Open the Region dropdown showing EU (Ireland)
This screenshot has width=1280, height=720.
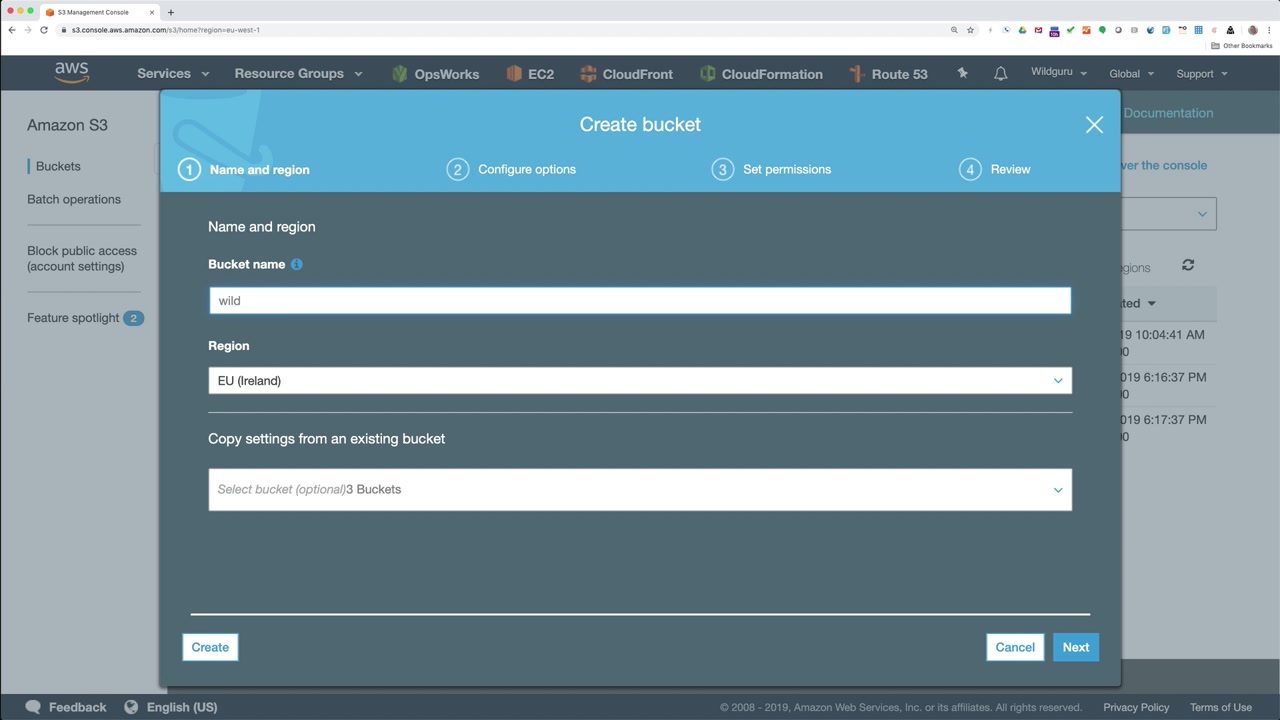(640, 381)
